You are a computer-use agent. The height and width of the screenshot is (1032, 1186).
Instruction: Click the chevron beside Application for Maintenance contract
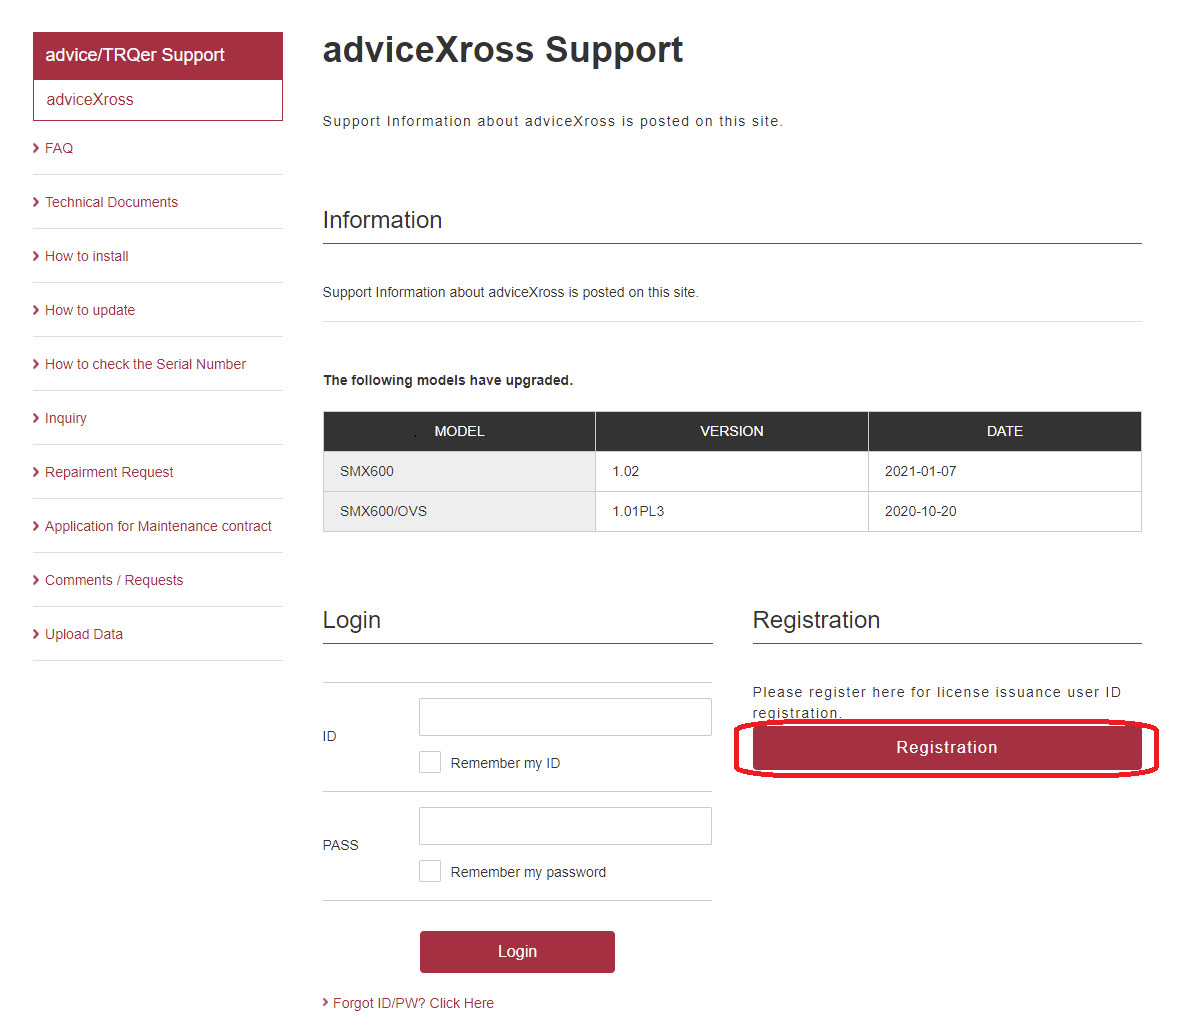36,526
